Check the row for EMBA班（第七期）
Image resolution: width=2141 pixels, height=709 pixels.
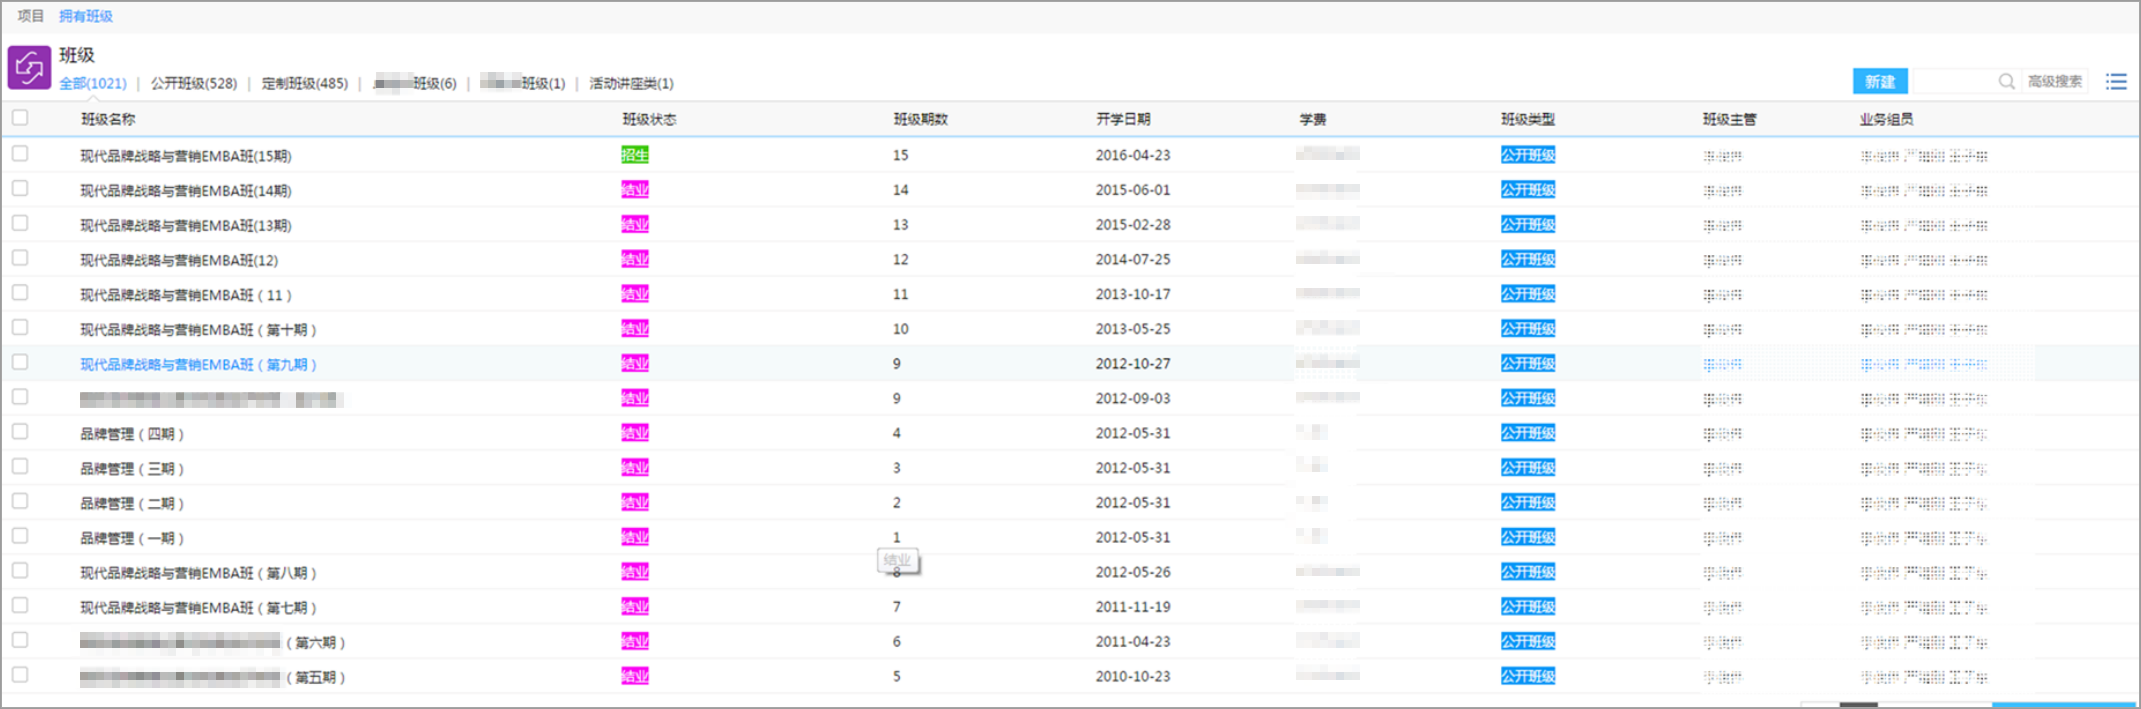[20, 606]
